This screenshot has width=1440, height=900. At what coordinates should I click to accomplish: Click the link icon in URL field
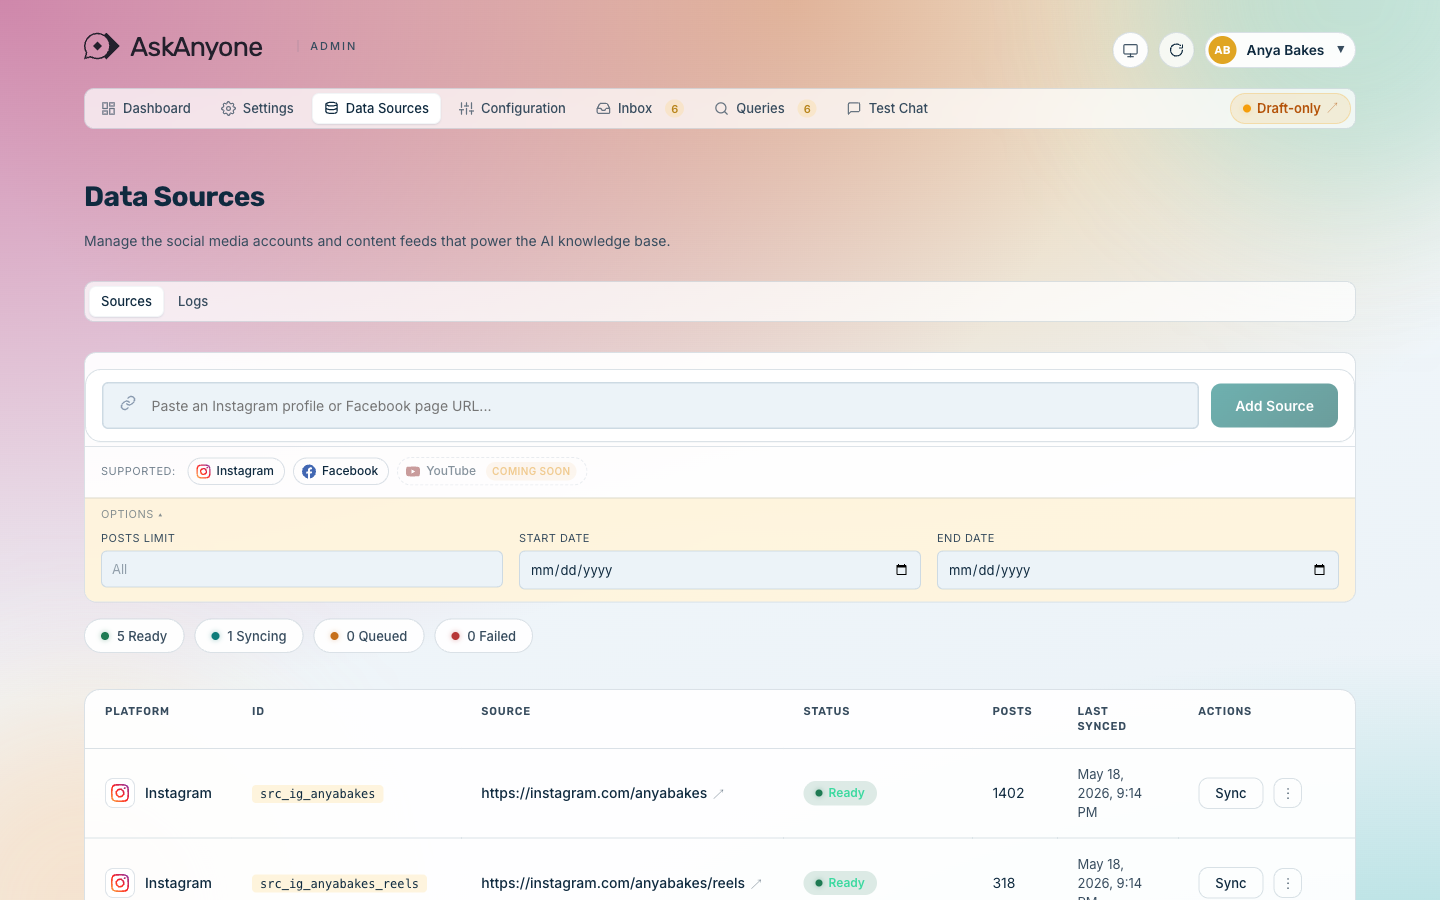[x=128, y=404]
